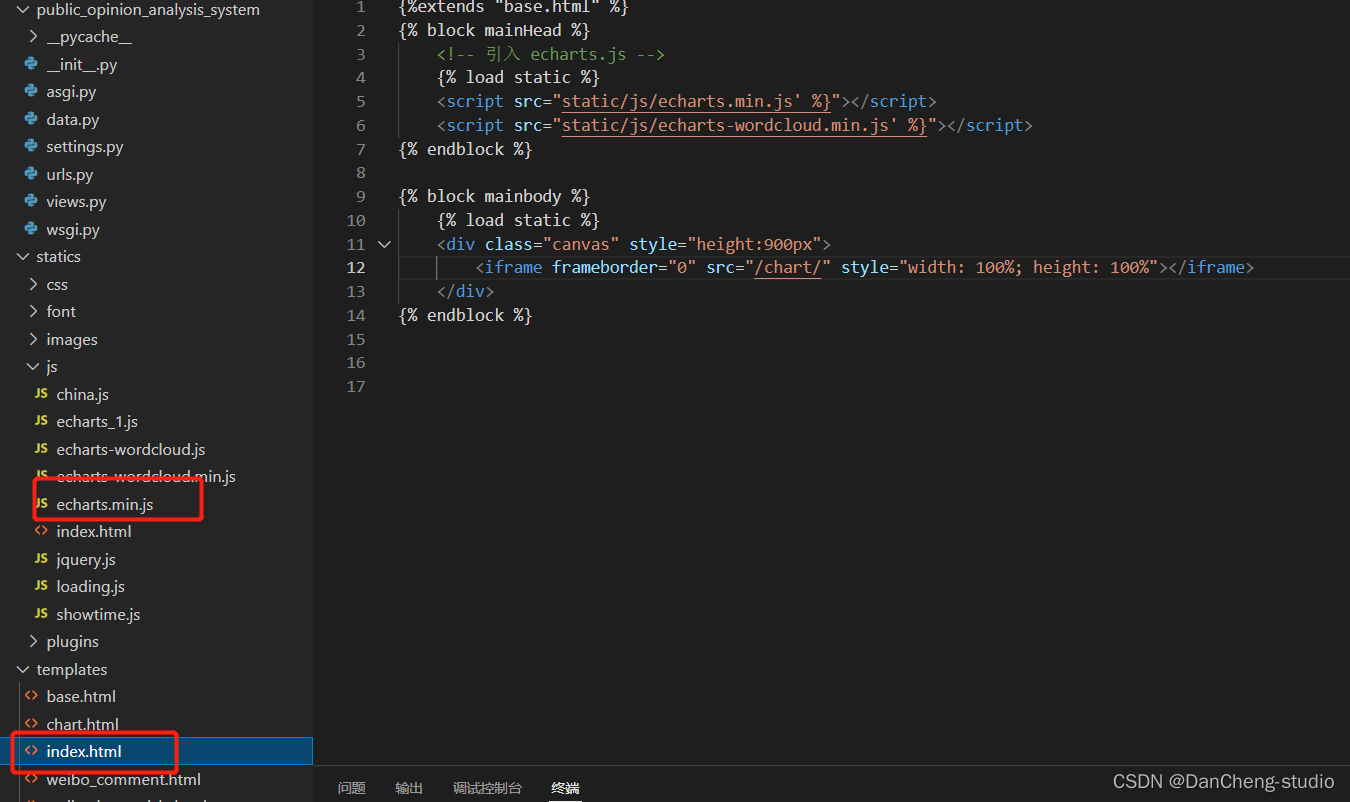
Task: Place cursor on empty line 16
Action: (x=600, y=363)
